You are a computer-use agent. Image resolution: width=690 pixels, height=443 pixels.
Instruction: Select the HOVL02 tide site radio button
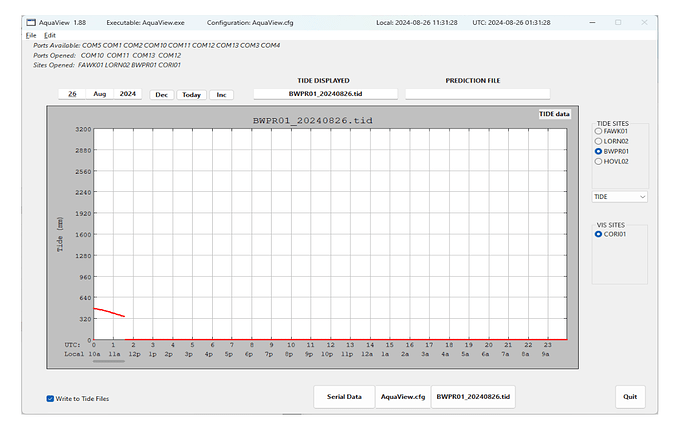pos(598,161)
